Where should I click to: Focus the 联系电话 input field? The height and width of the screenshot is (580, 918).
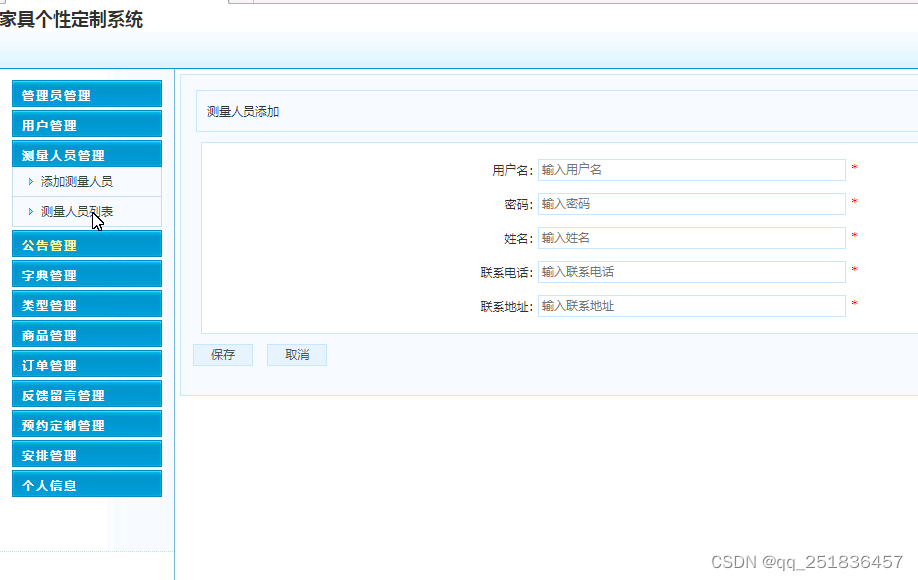click(691, 272)
